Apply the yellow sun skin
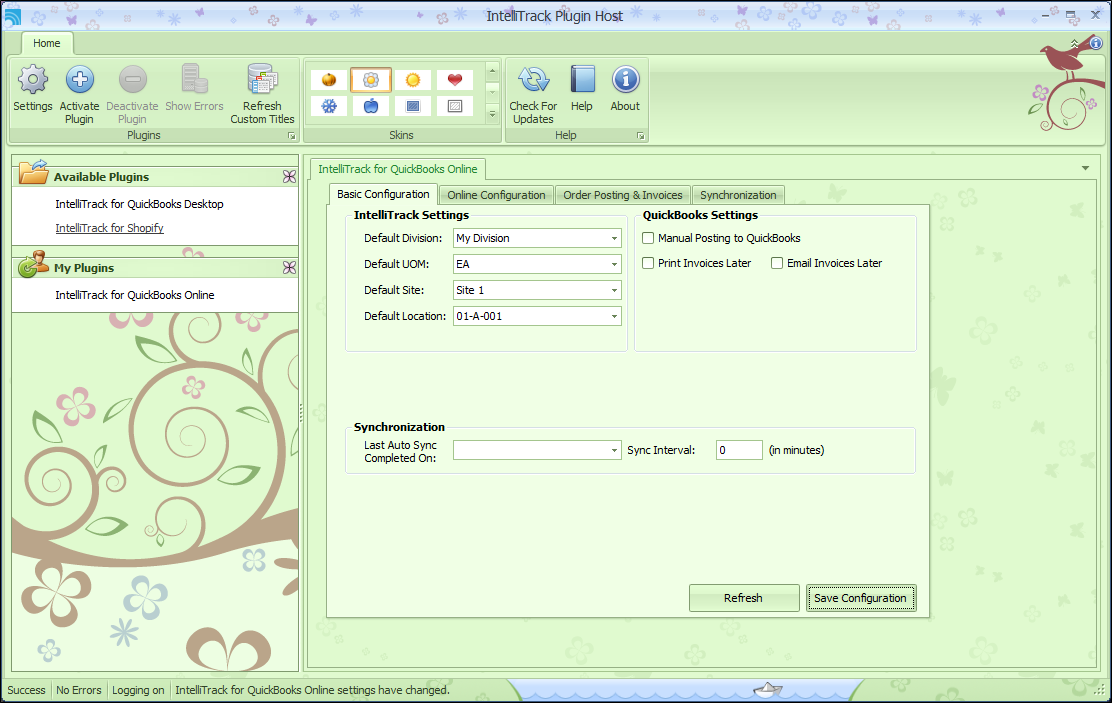 click(413, 80)
